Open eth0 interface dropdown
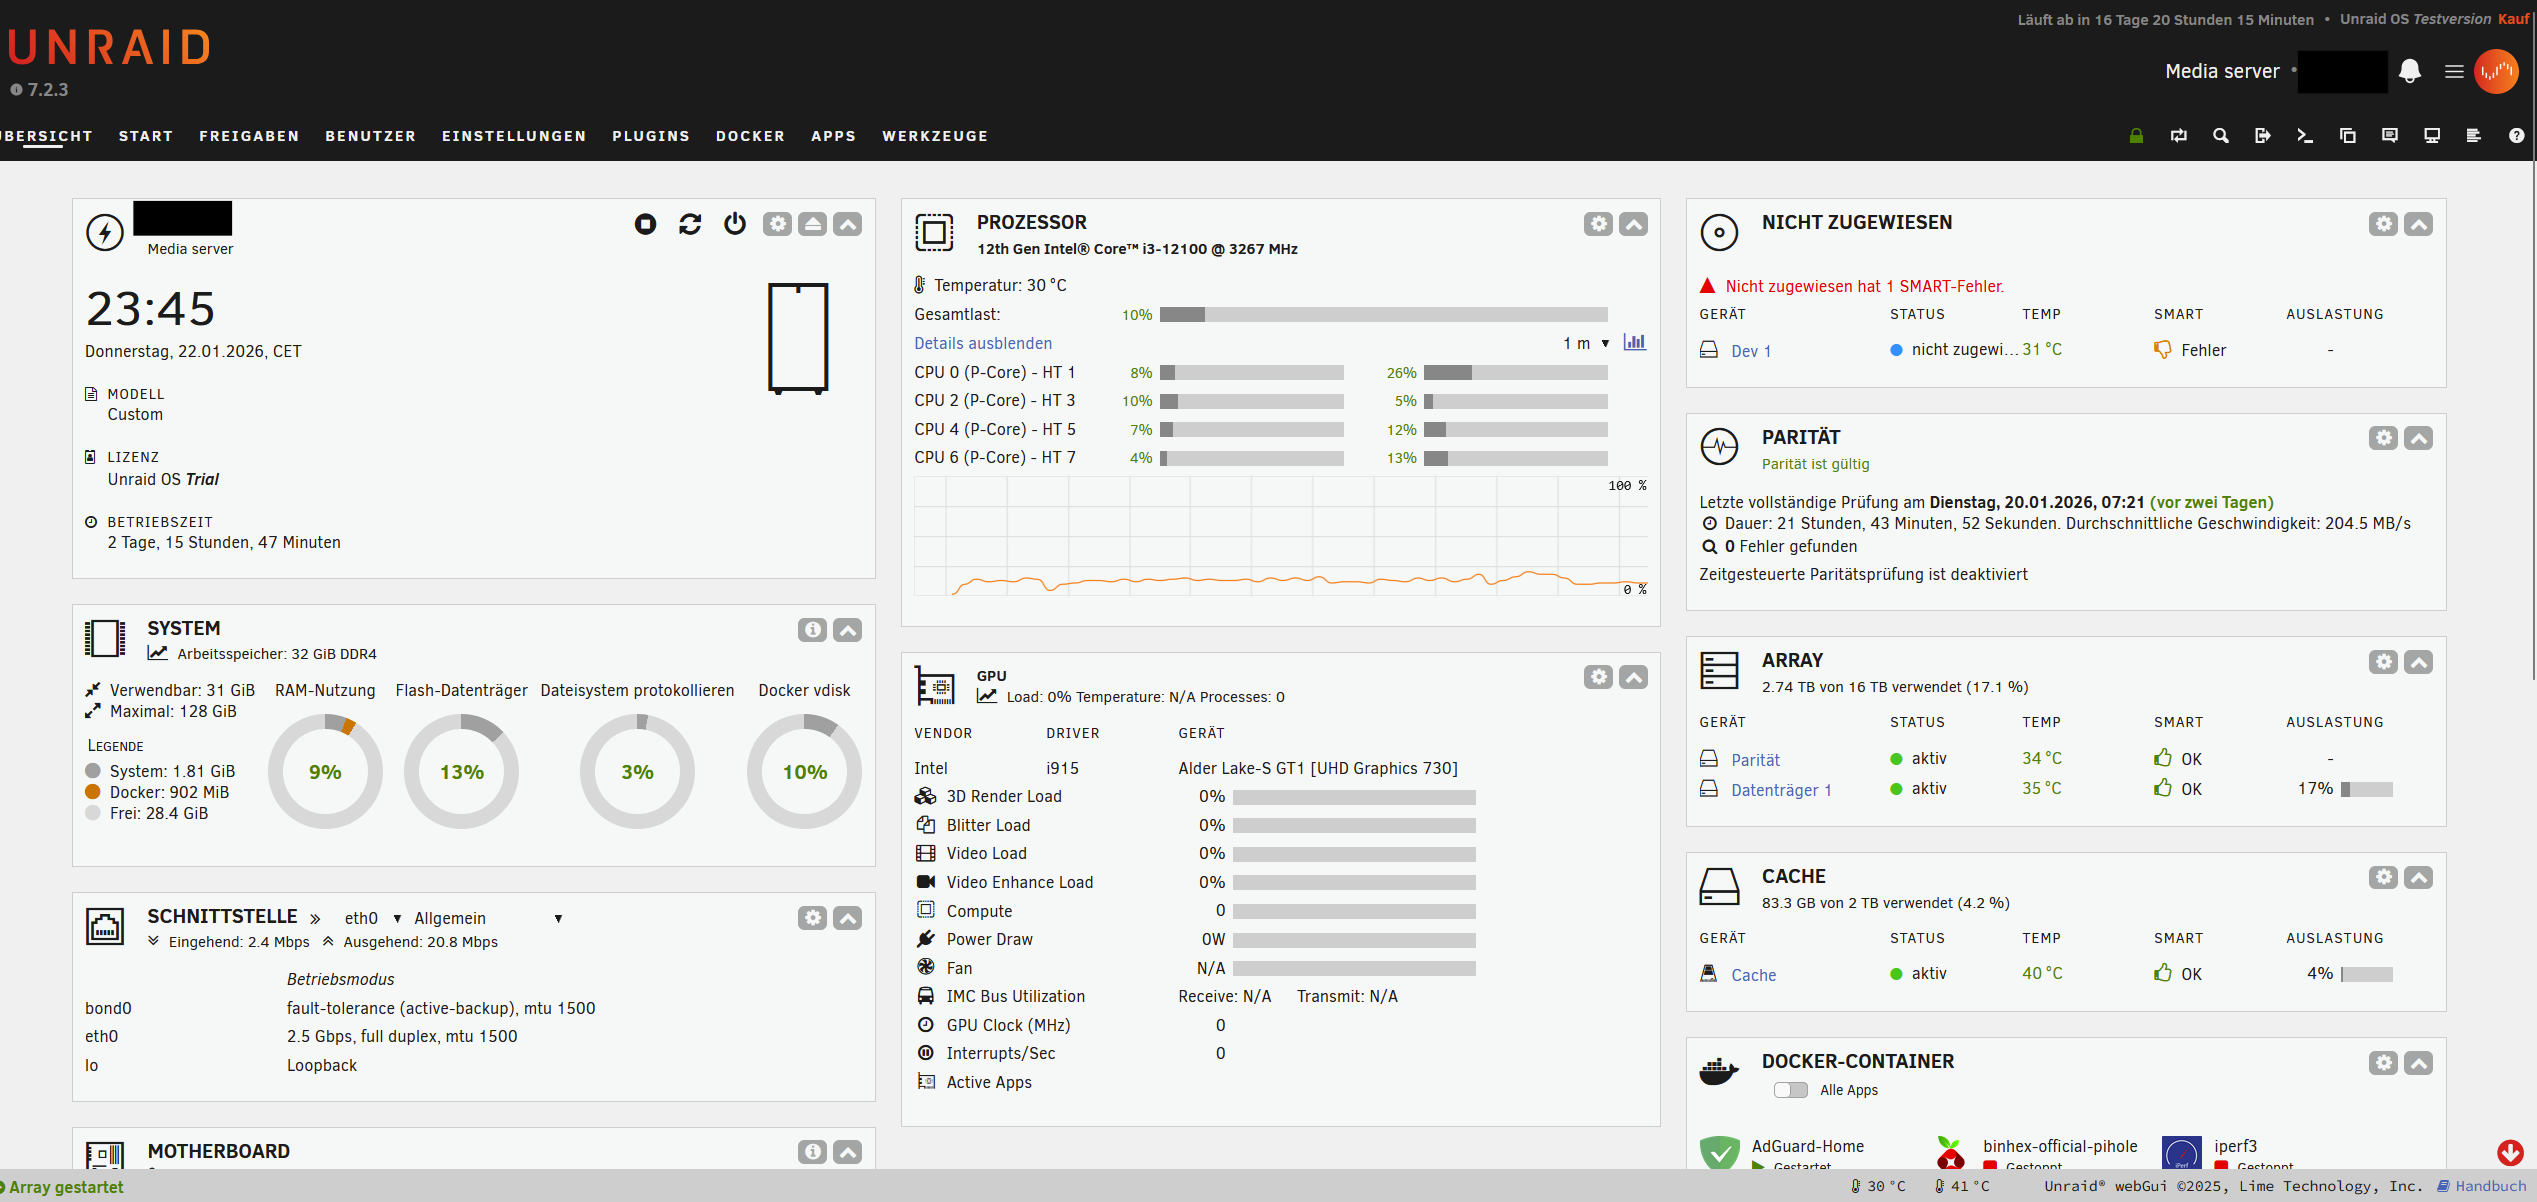Screen dimensions: 2537x1202 pos(372,918)
